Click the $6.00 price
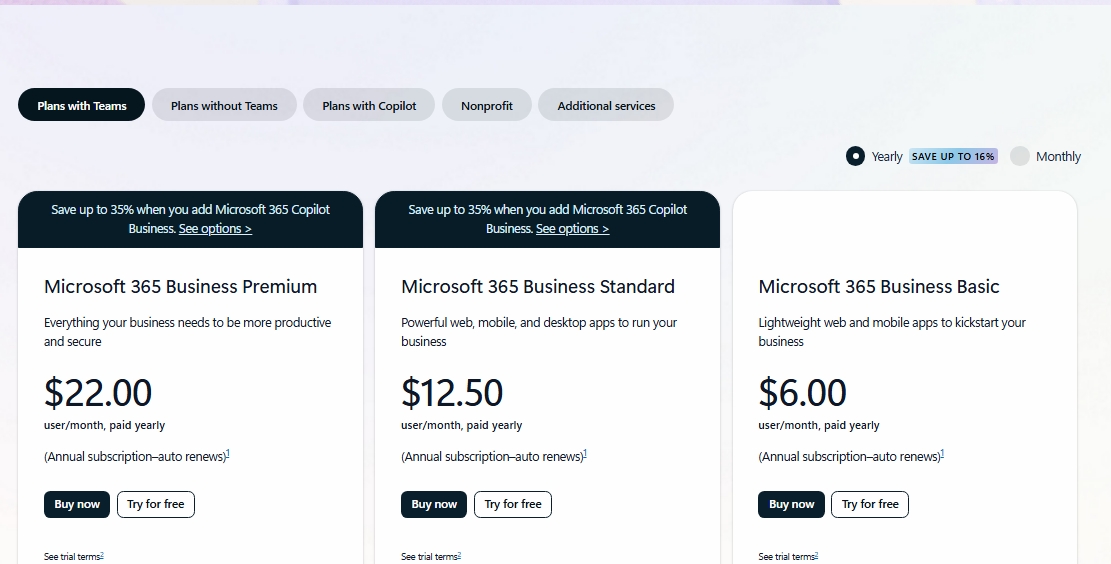 [x=802, y=393]
